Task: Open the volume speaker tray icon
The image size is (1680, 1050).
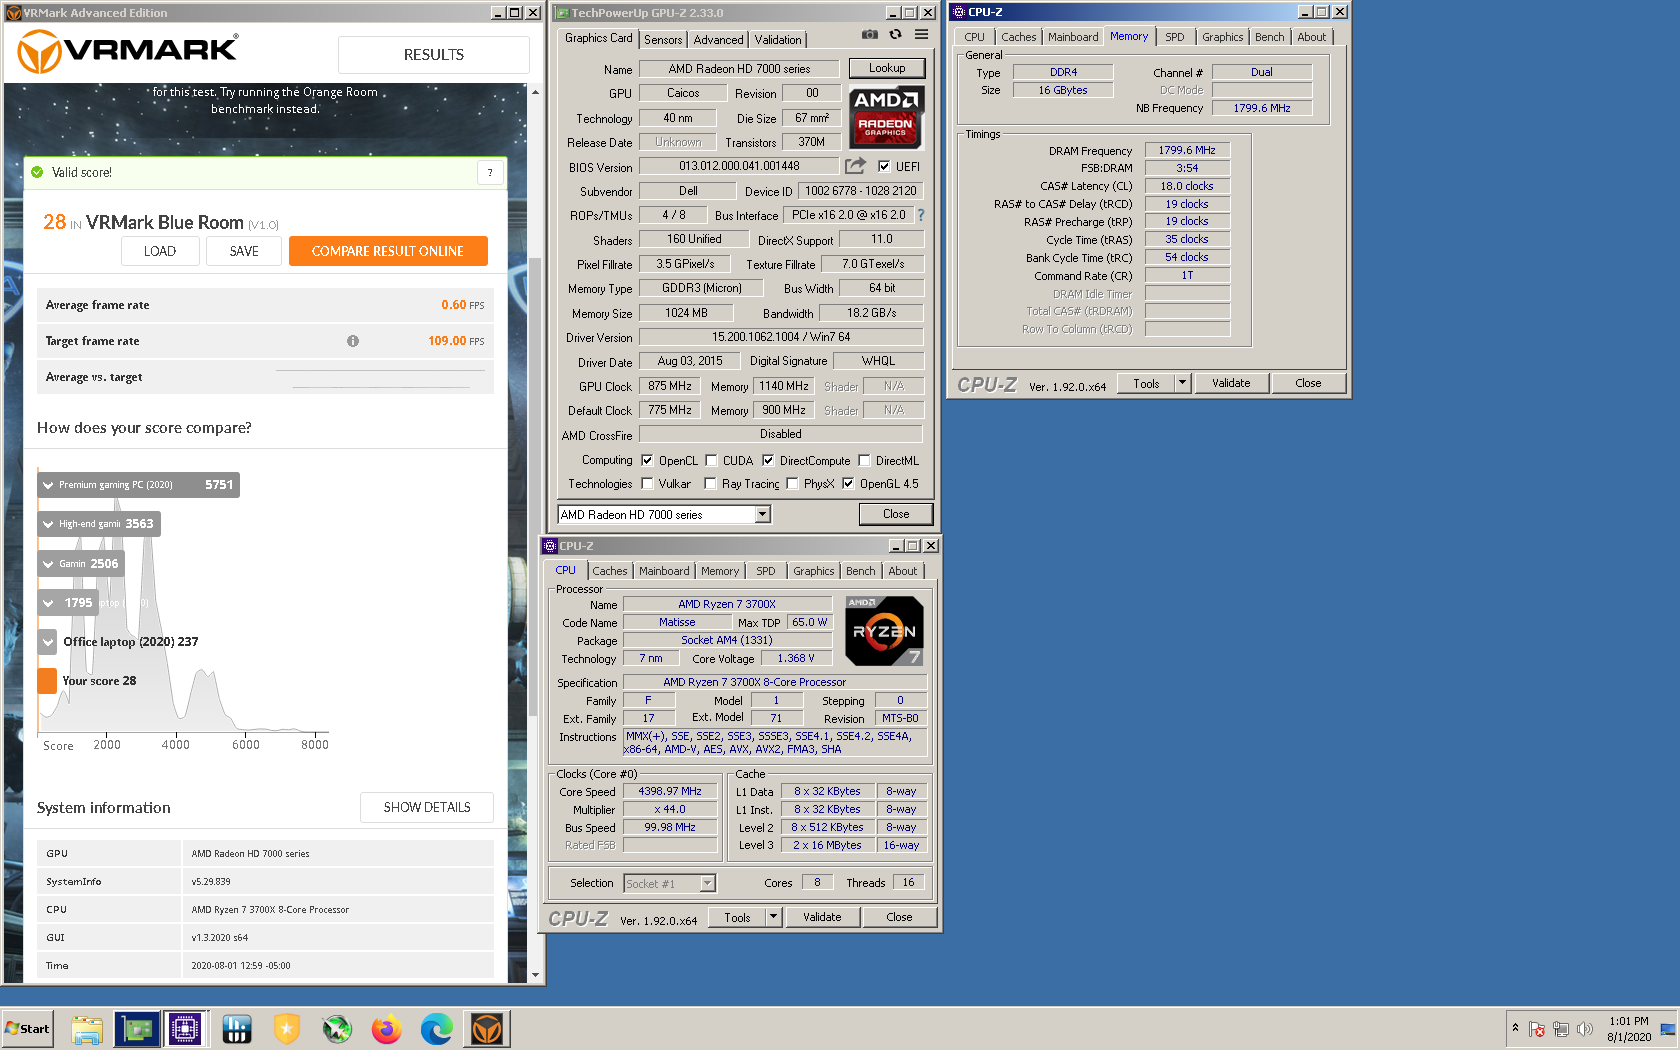Action: [1584, 1029]
